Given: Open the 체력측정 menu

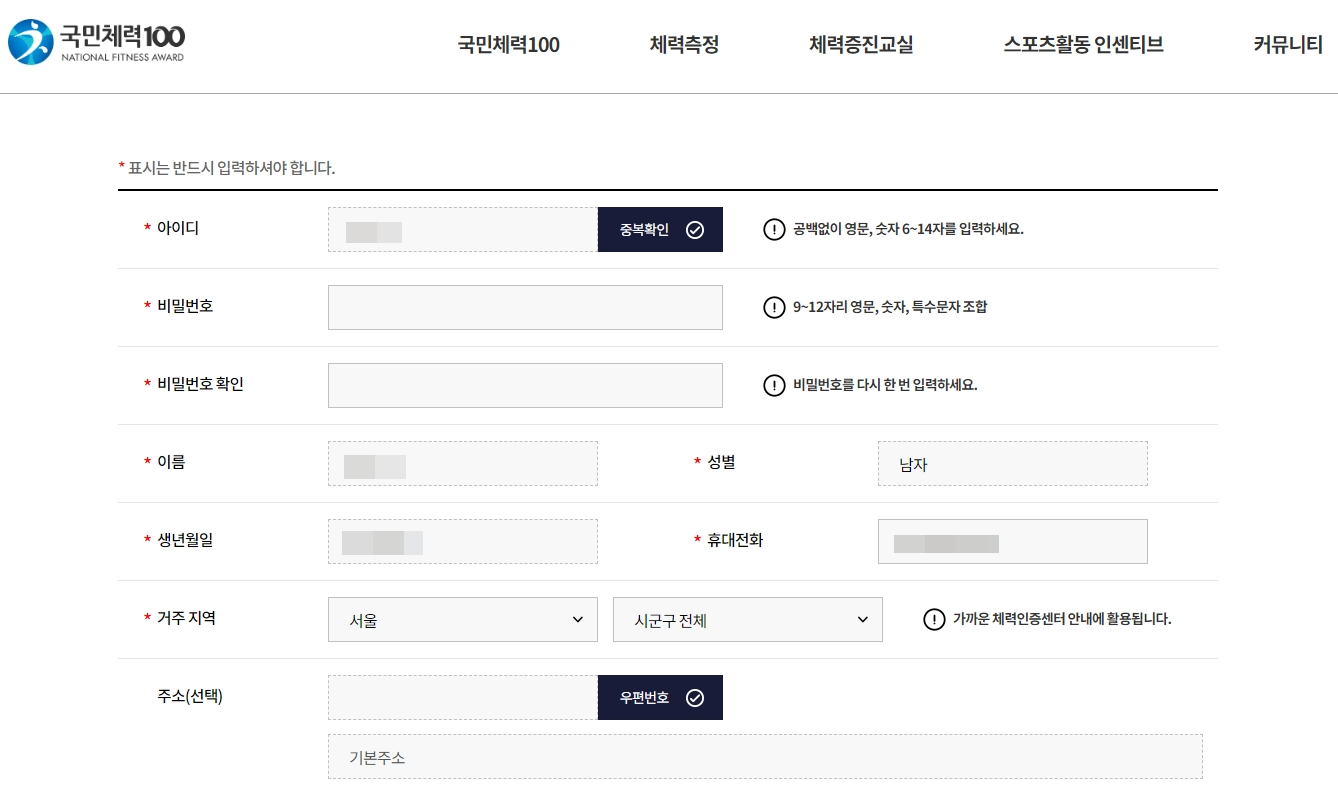Looking at the screenshot, I should click(684, 44).
